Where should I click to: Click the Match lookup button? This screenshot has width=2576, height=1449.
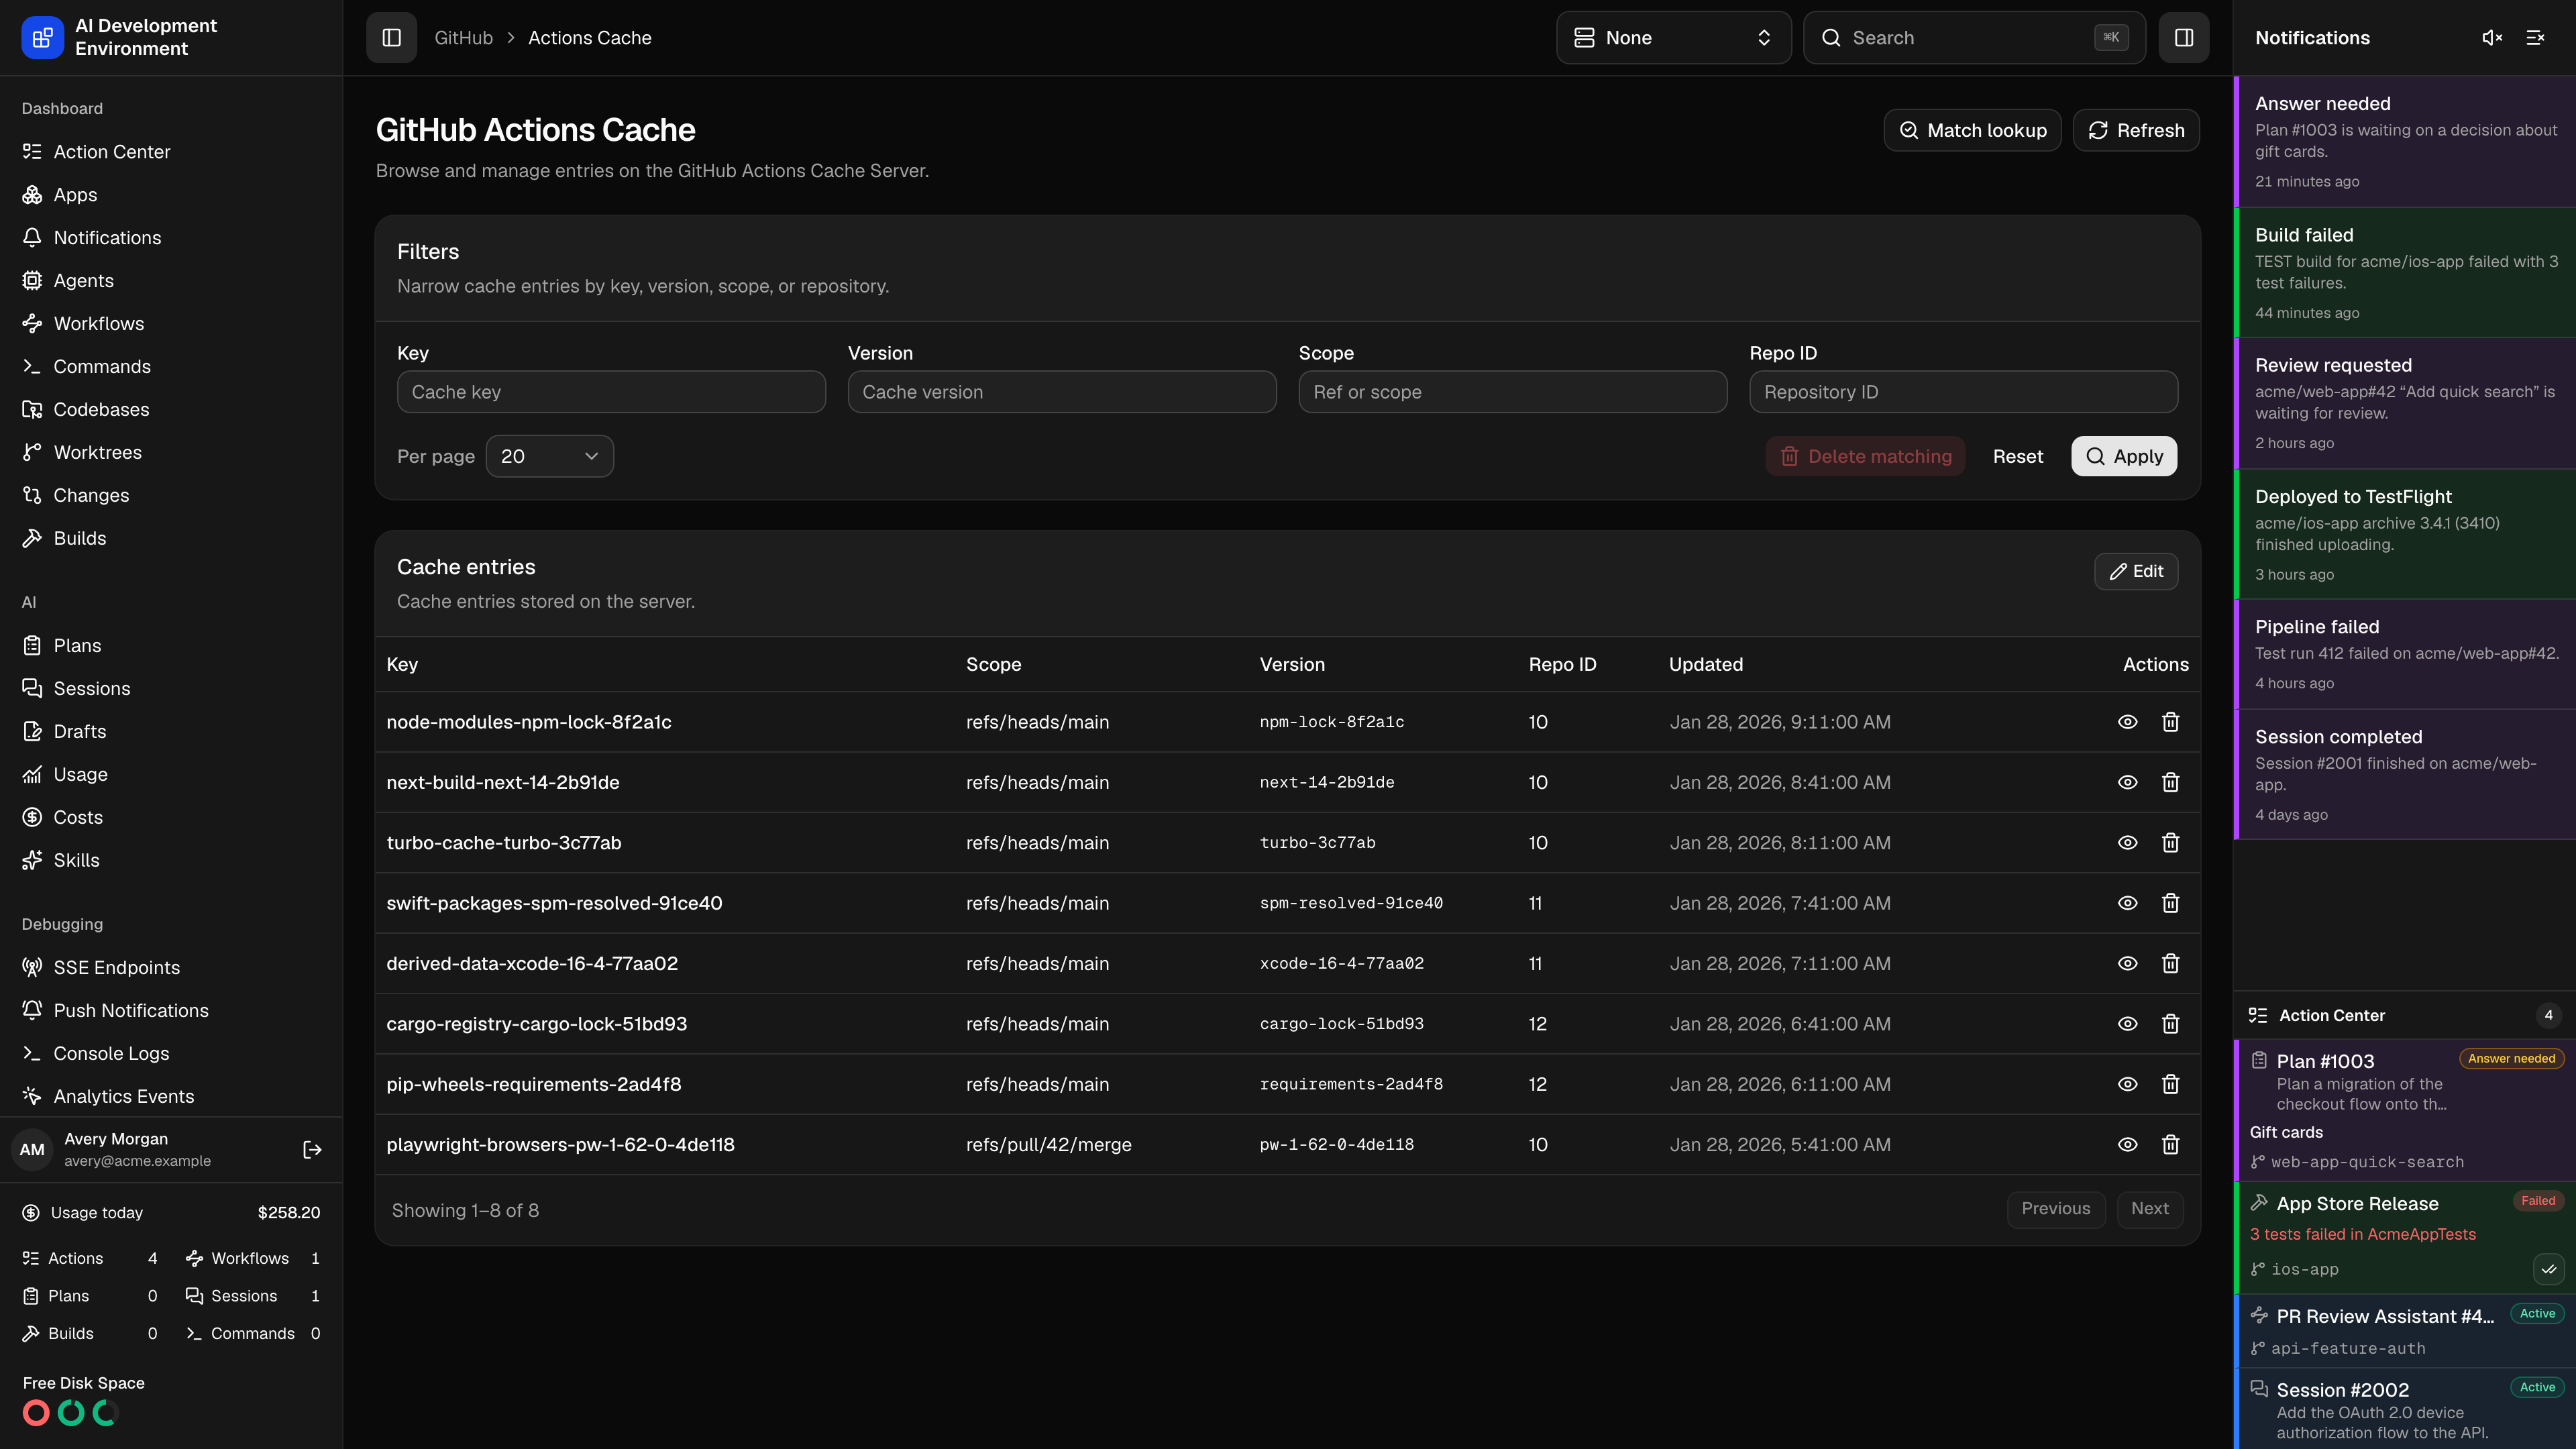pos(1972,130)
